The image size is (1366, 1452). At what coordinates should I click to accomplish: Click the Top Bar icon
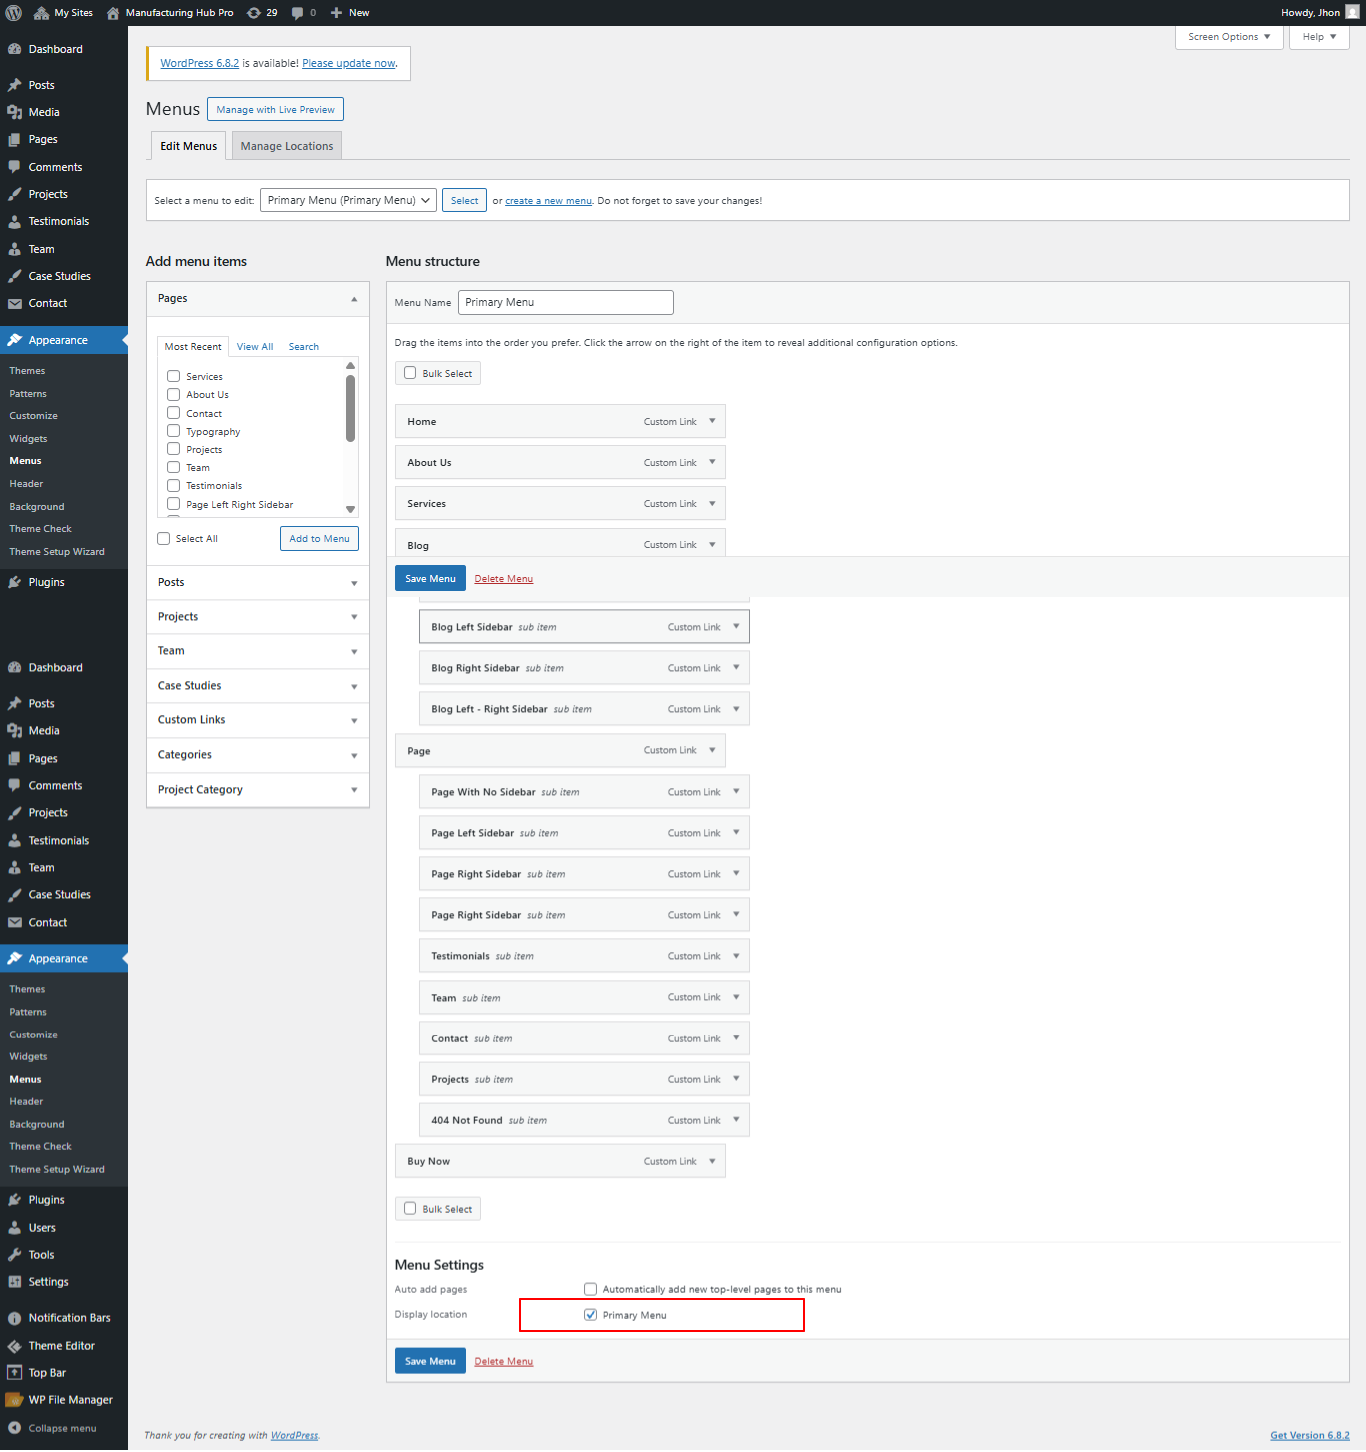pos(15,1373)
